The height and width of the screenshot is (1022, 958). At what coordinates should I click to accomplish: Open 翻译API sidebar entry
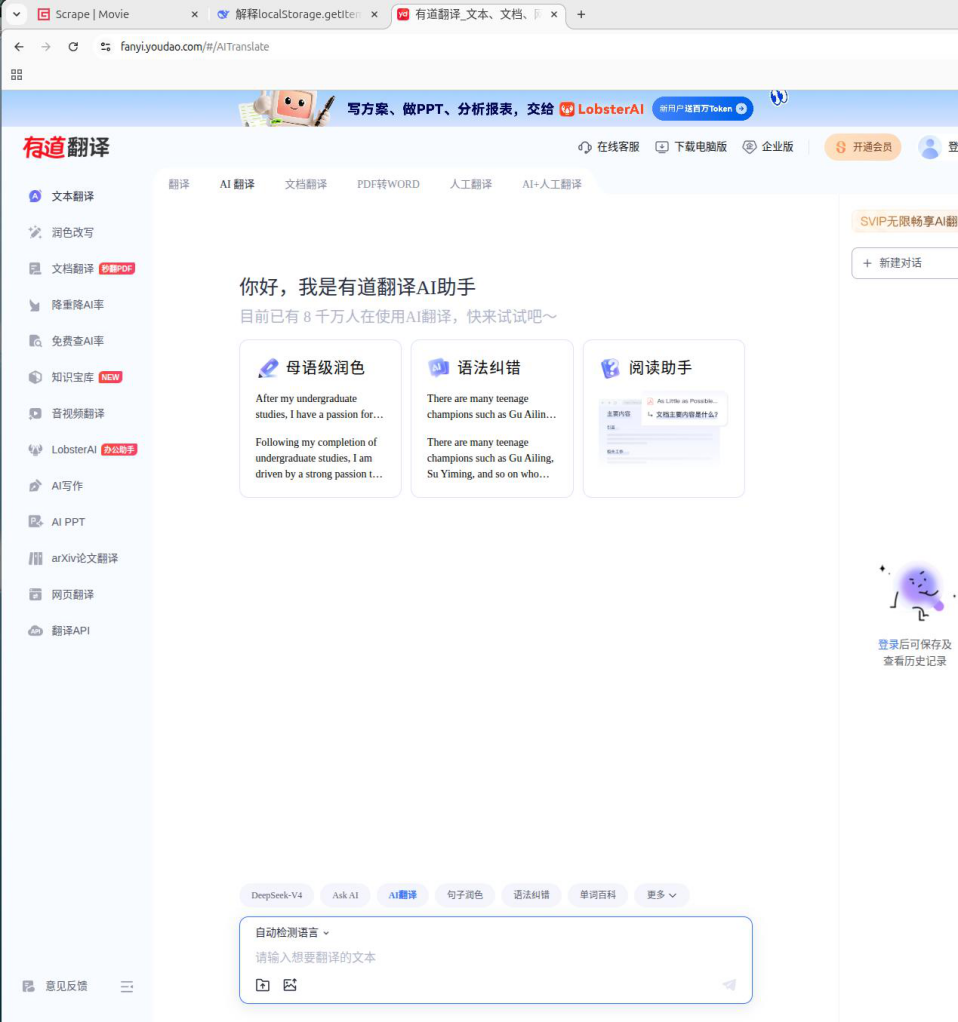(x=59, y=631)
